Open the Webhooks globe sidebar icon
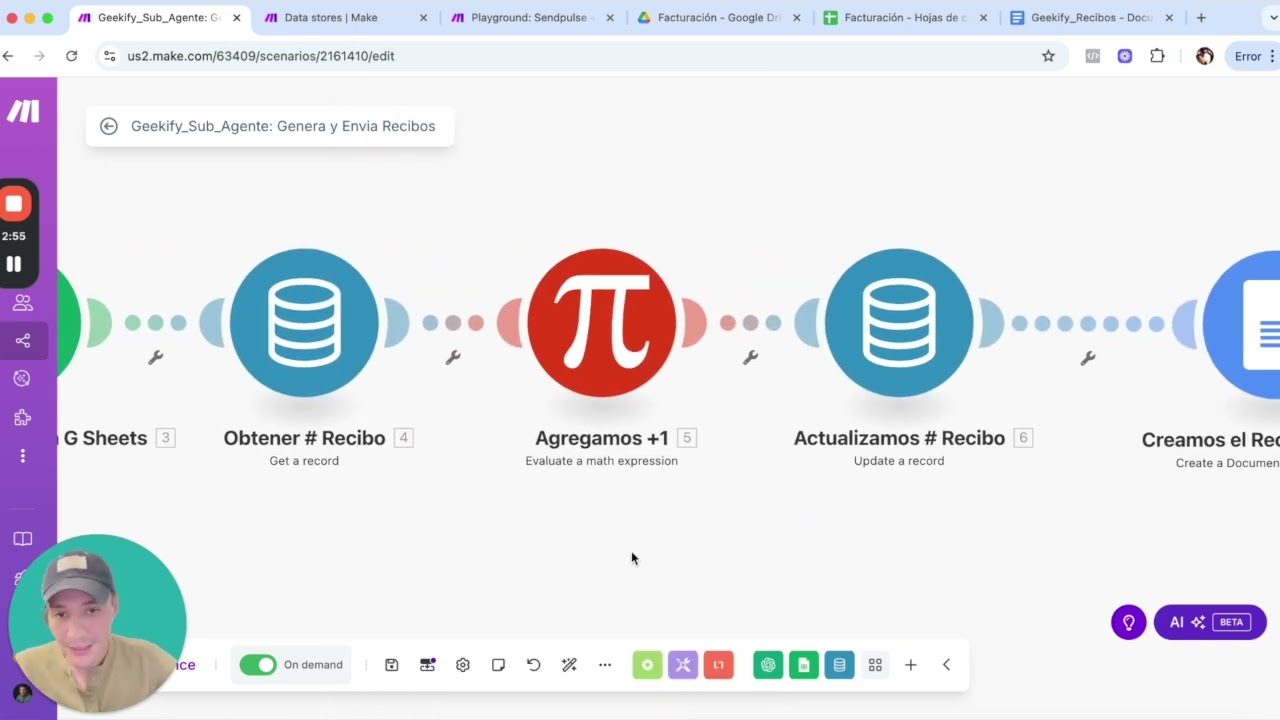 pyautogui.click(x=23, y=379)
